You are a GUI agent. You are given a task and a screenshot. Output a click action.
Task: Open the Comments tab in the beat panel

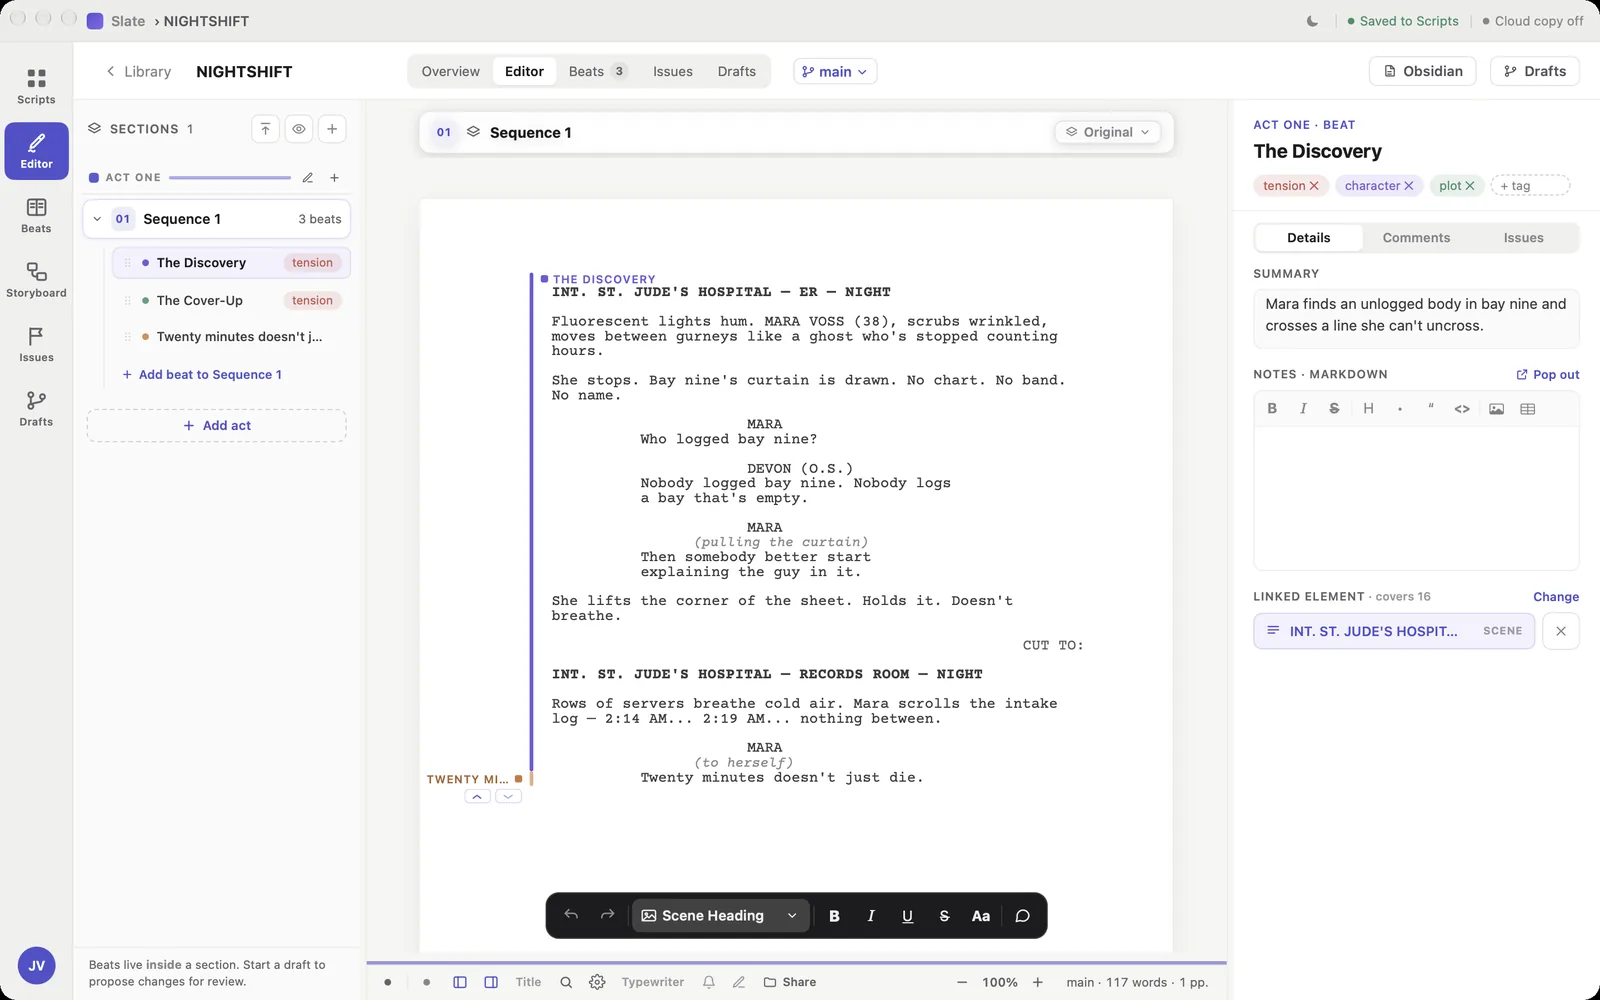(1416, 237)
